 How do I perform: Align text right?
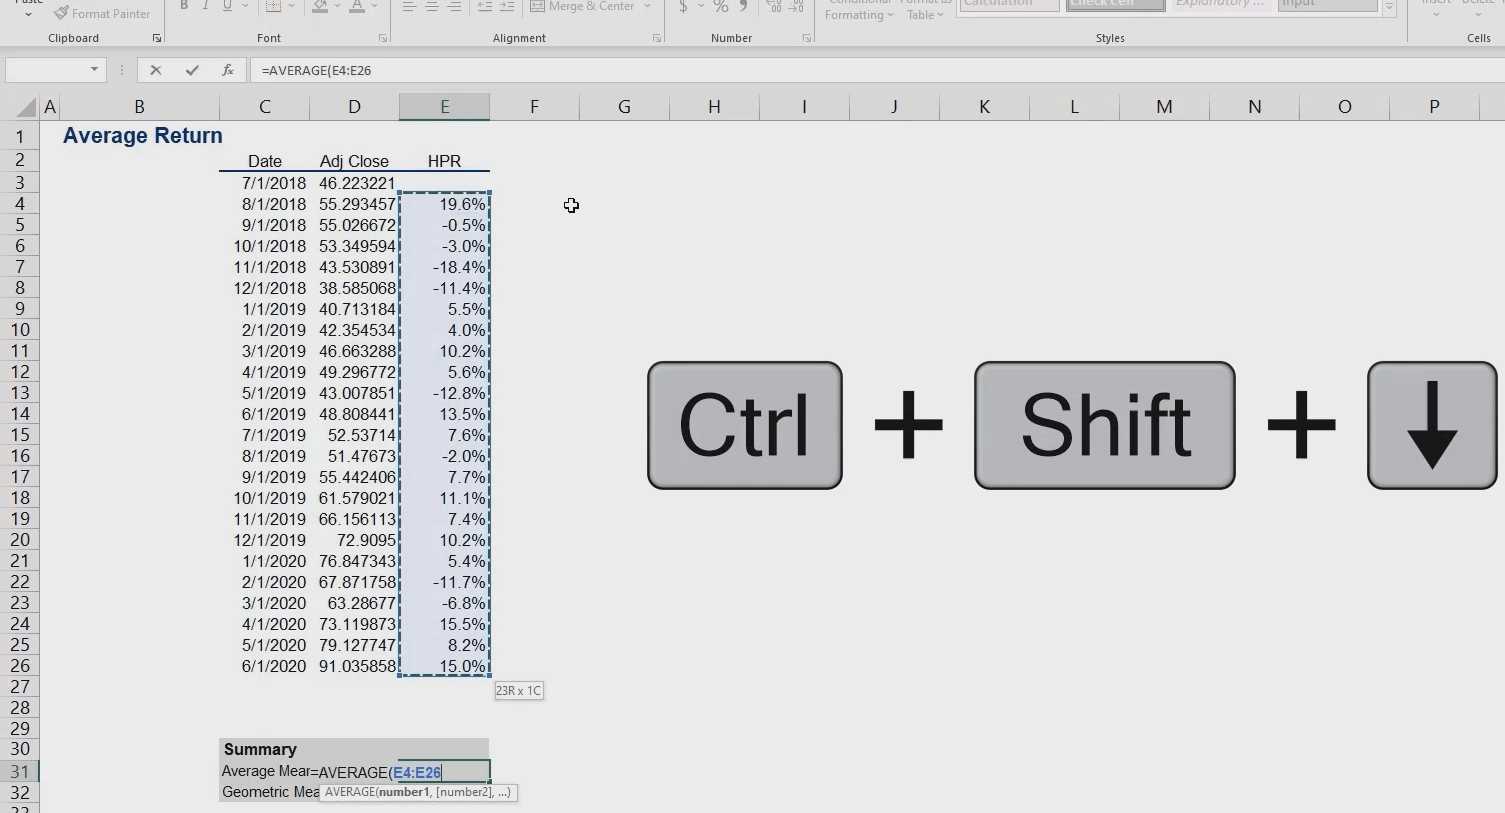[x=454, y=6]
